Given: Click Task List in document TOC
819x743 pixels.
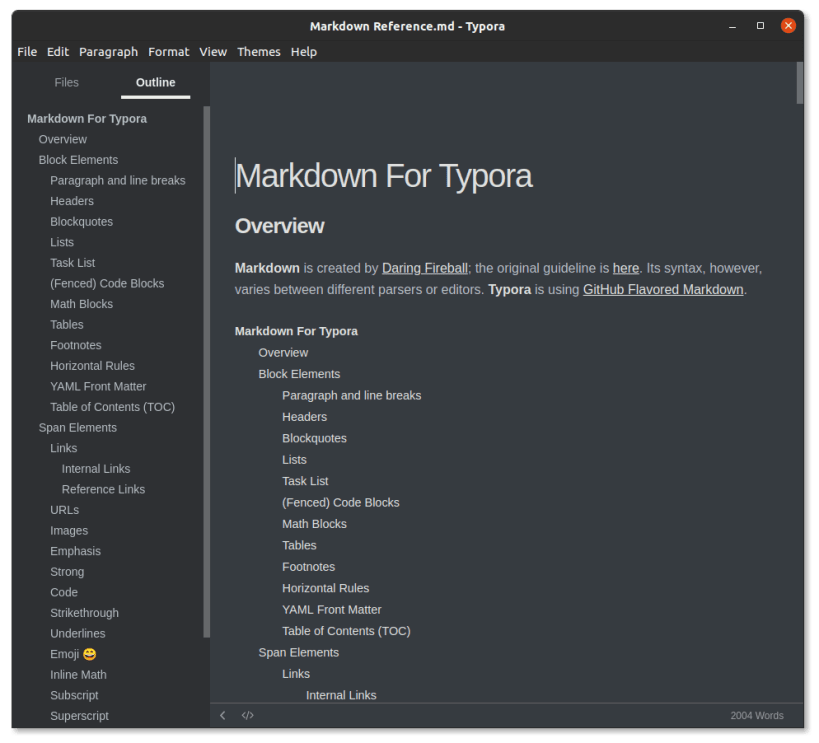Looking at the screenshot, I should tap(306, 481).
